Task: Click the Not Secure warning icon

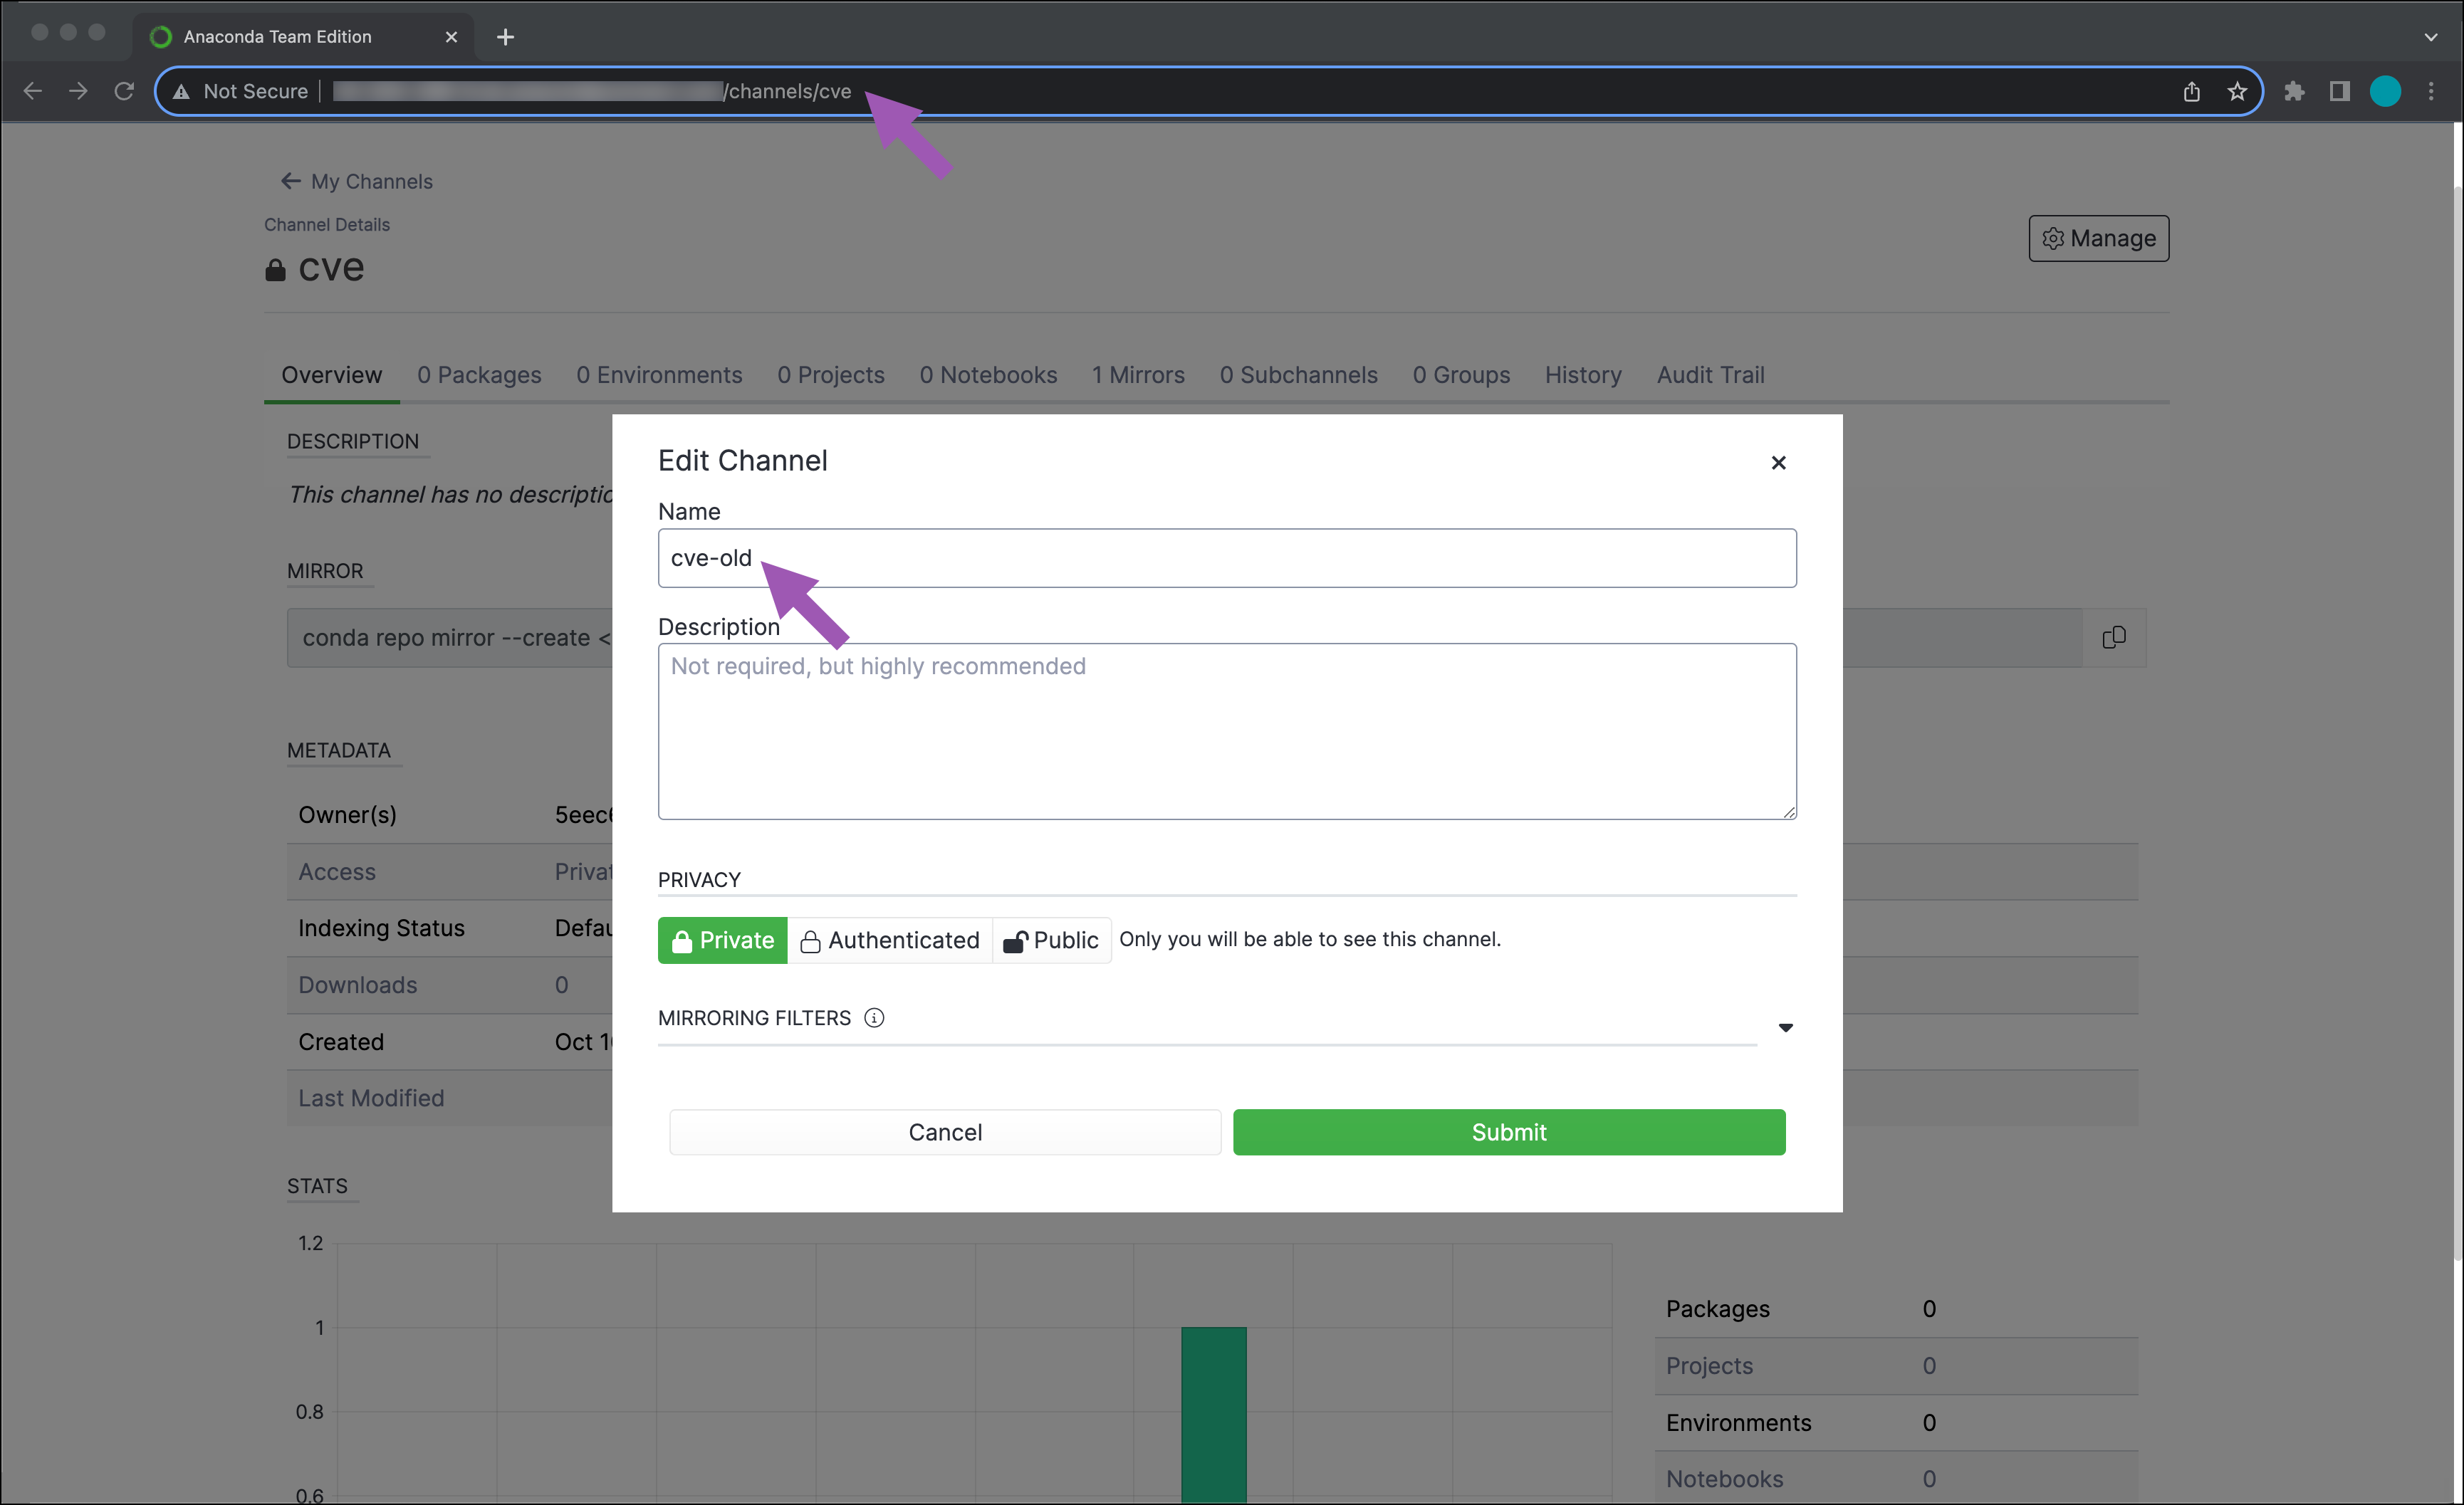Action: point(182,91)
